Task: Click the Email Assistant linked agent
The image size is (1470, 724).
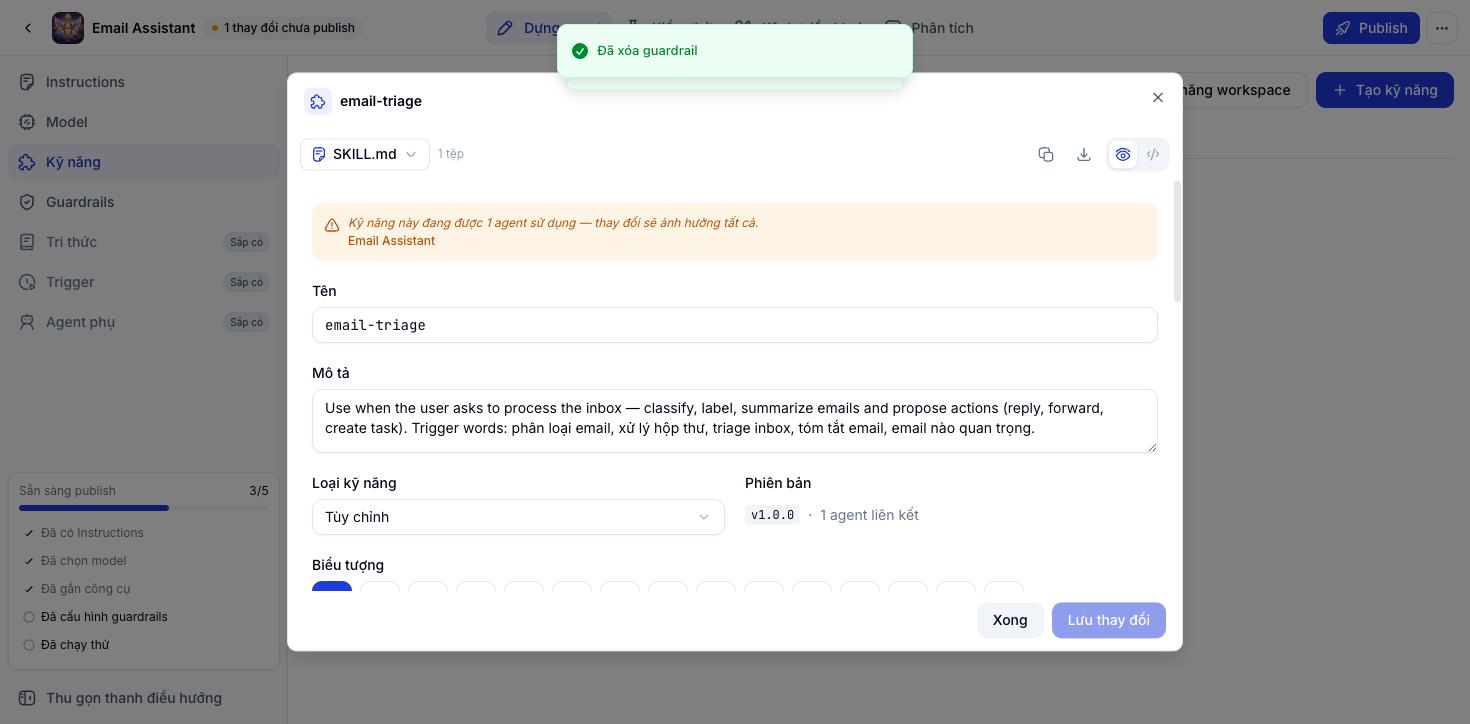Action: pyautogui.click(x=391, y=241)
